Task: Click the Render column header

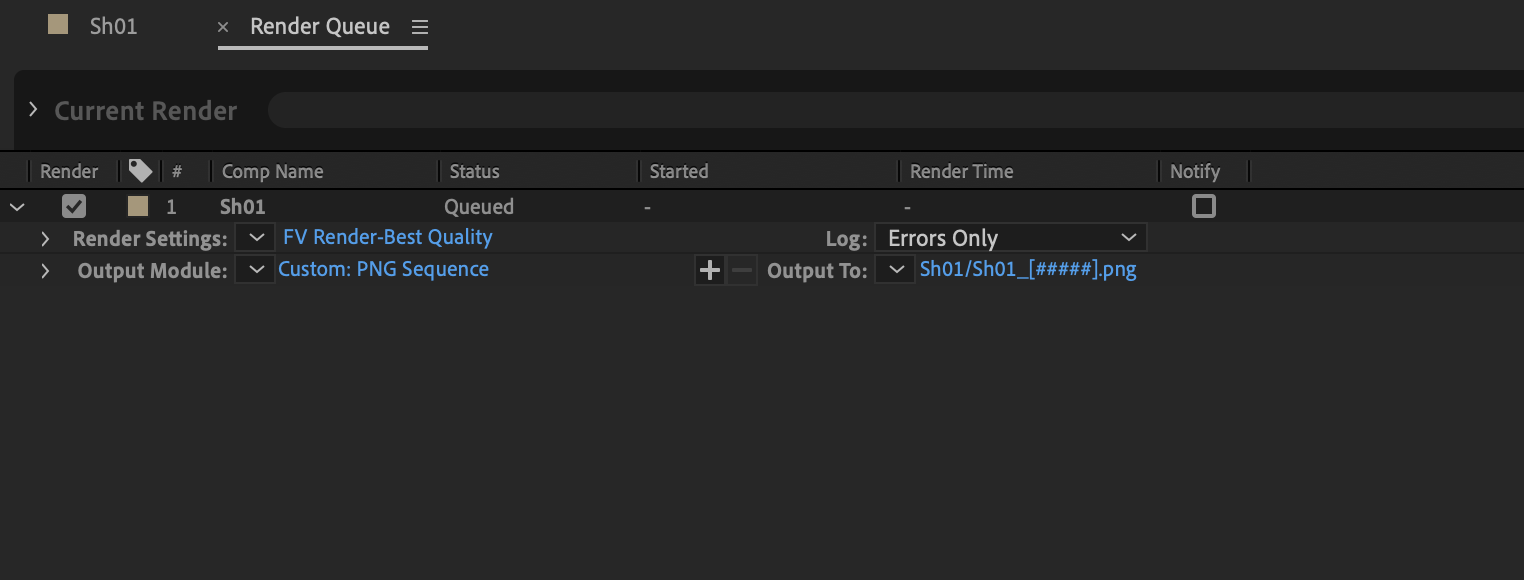Action: click(x=68, y=170)
